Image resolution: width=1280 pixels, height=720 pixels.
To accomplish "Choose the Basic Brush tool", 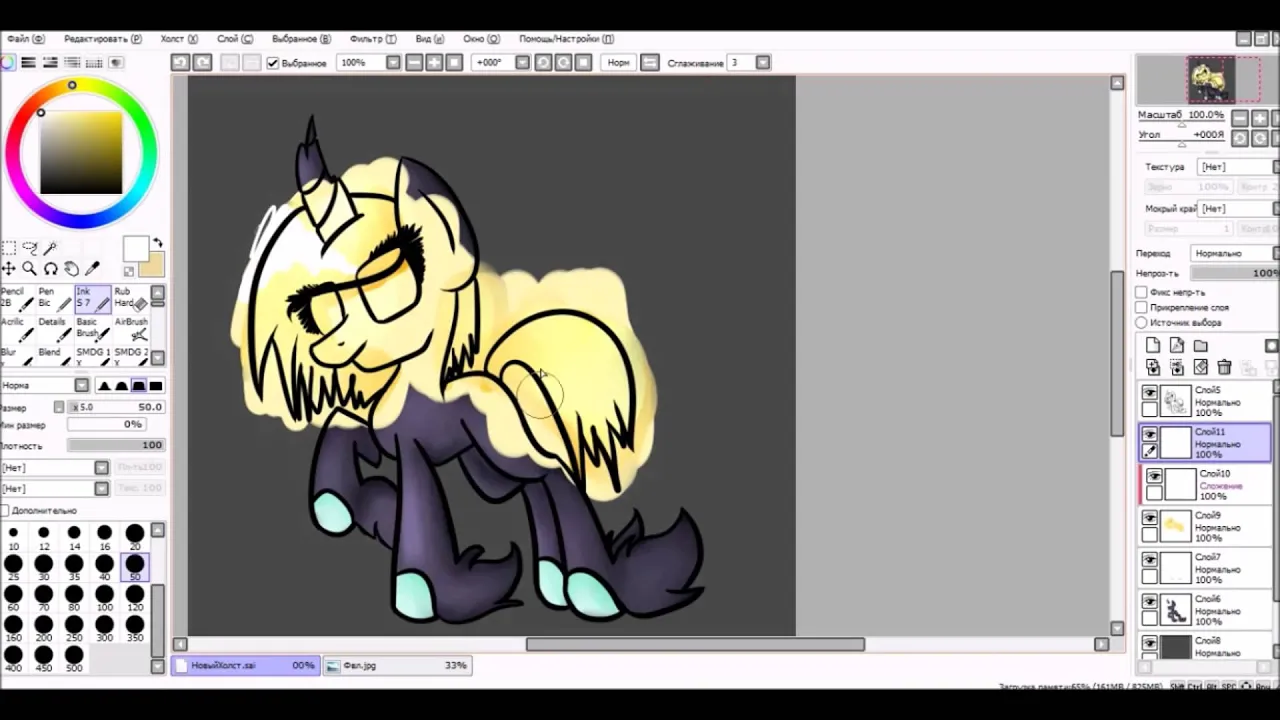I will tap(92, 329).
